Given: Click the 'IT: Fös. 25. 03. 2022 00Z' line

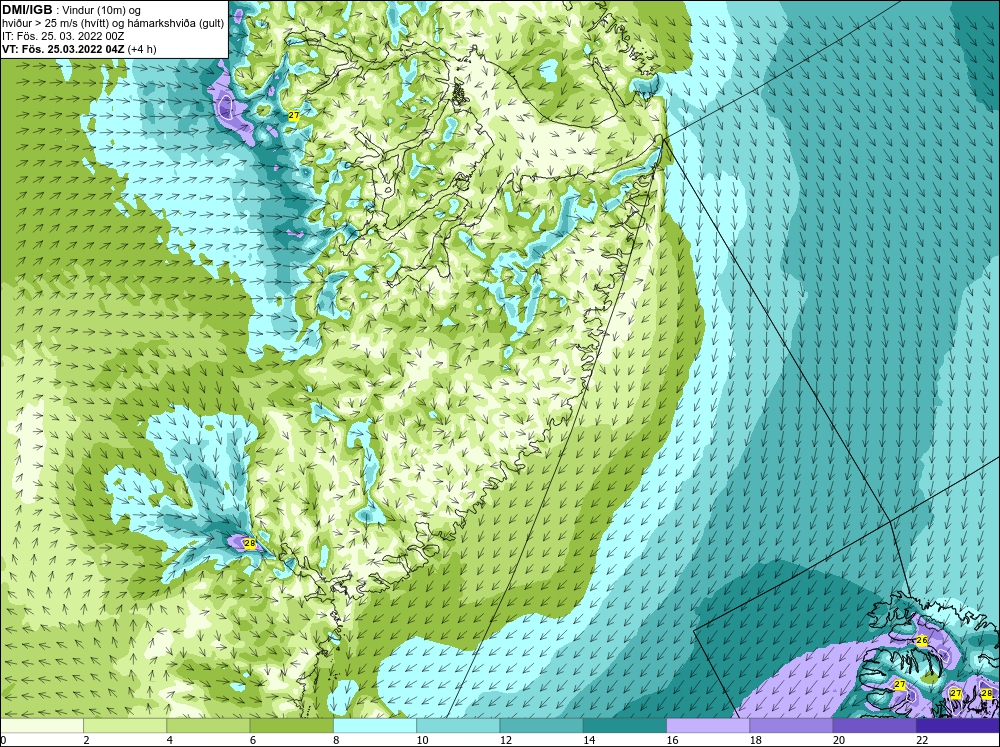Looking at the screenshot, I should [63, 36].
